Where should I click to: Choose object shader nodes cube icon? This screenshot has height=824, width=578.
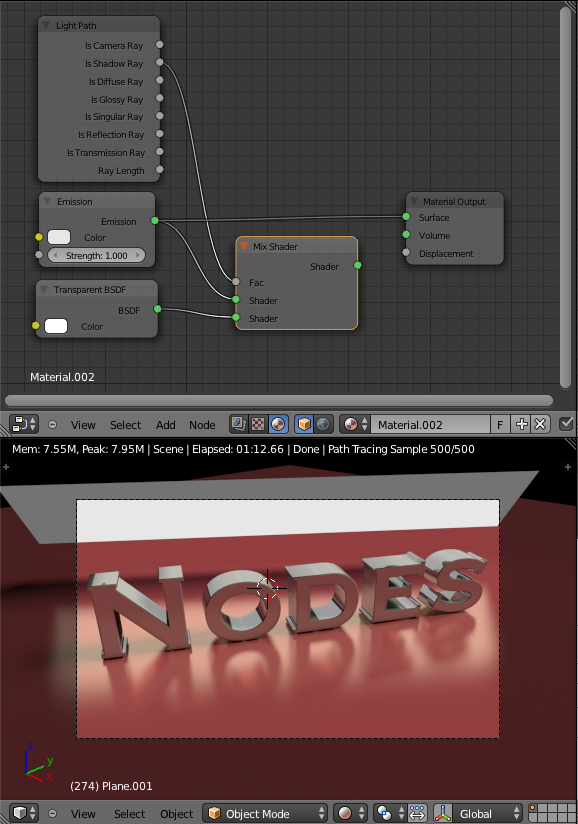(x=304, y=424)
